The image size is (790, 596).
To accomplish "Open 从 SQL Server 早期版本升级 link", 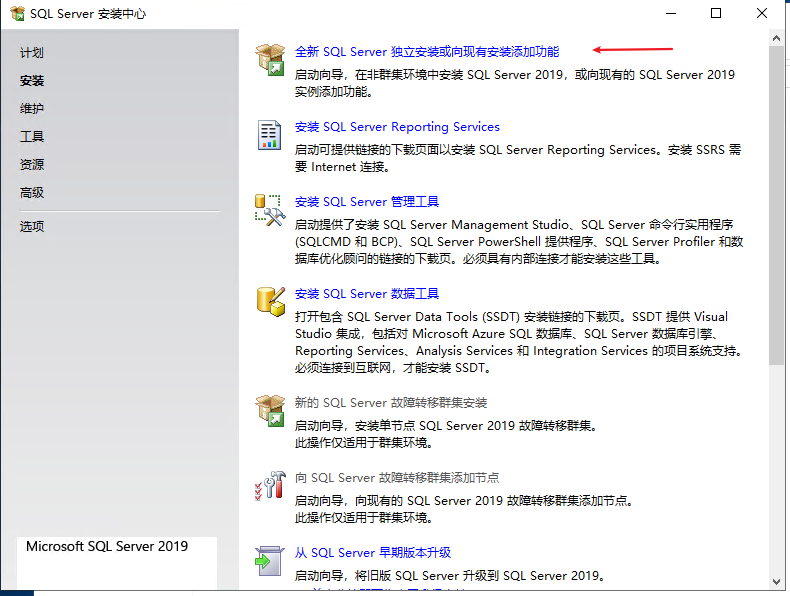I will tap(373, 553).
